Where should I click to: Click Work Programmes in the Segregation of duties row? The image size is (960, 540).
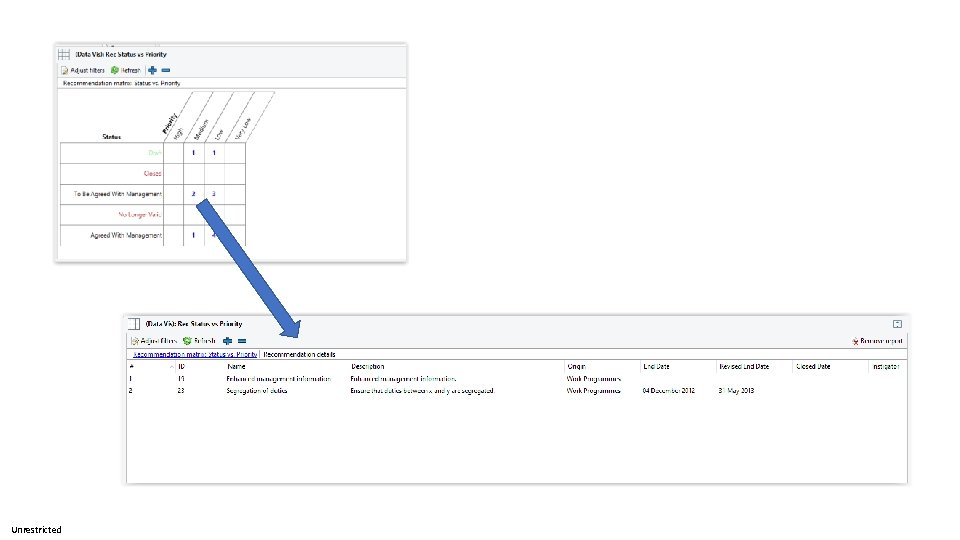point(593,391)
